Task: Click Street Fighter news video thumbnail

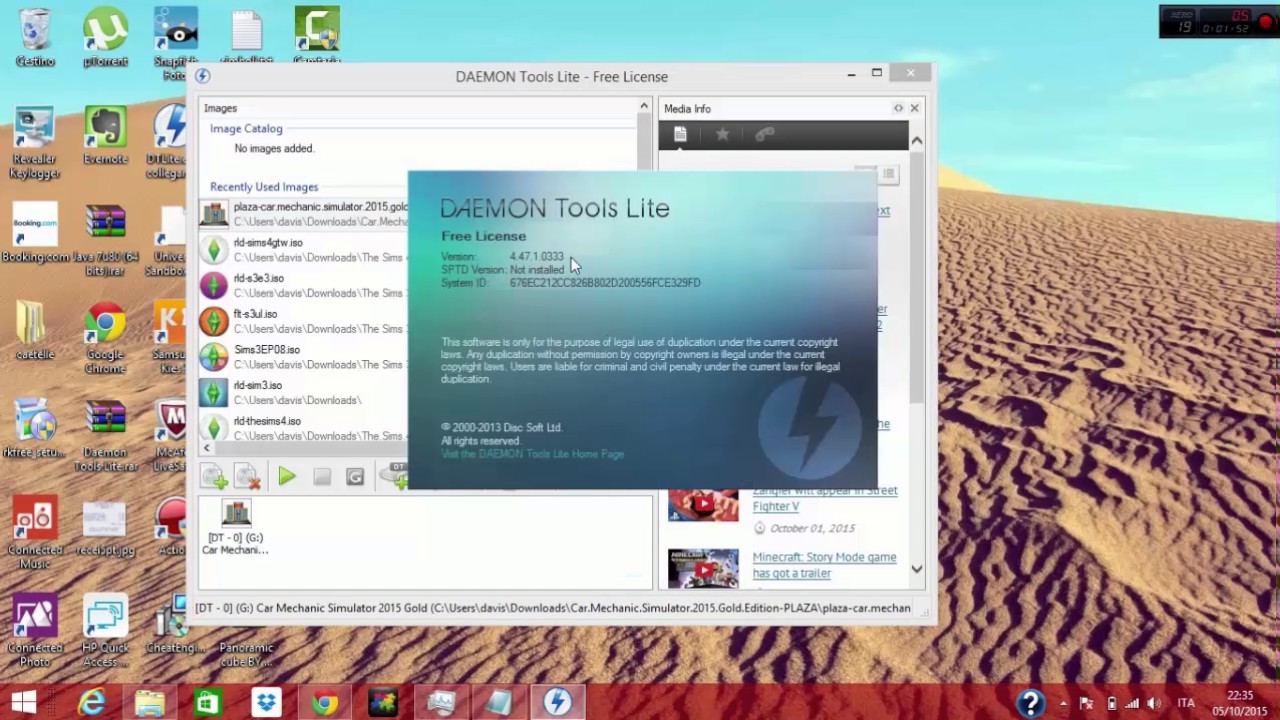Action: pyautogui.click(x=703, y=506)
